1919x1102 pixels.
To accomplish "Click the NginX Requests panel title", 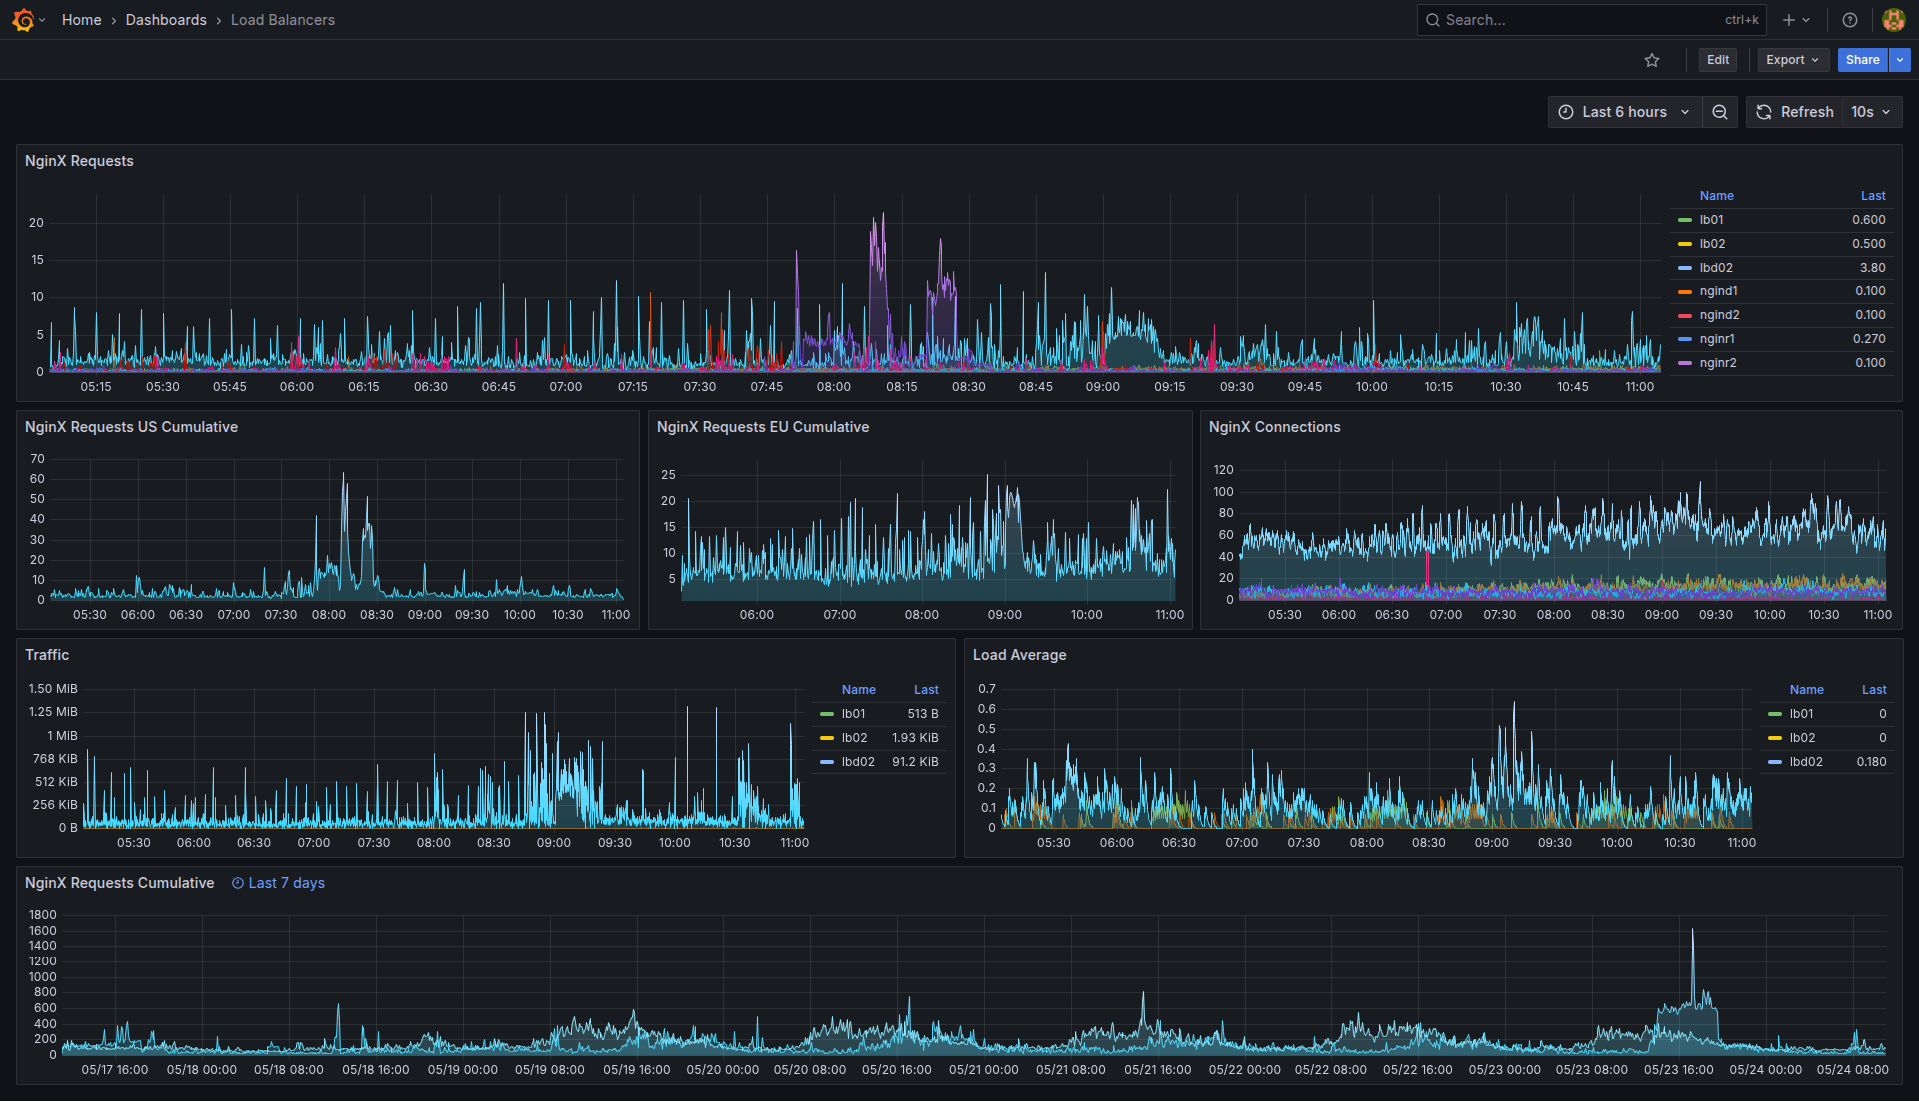I will 79,161.
